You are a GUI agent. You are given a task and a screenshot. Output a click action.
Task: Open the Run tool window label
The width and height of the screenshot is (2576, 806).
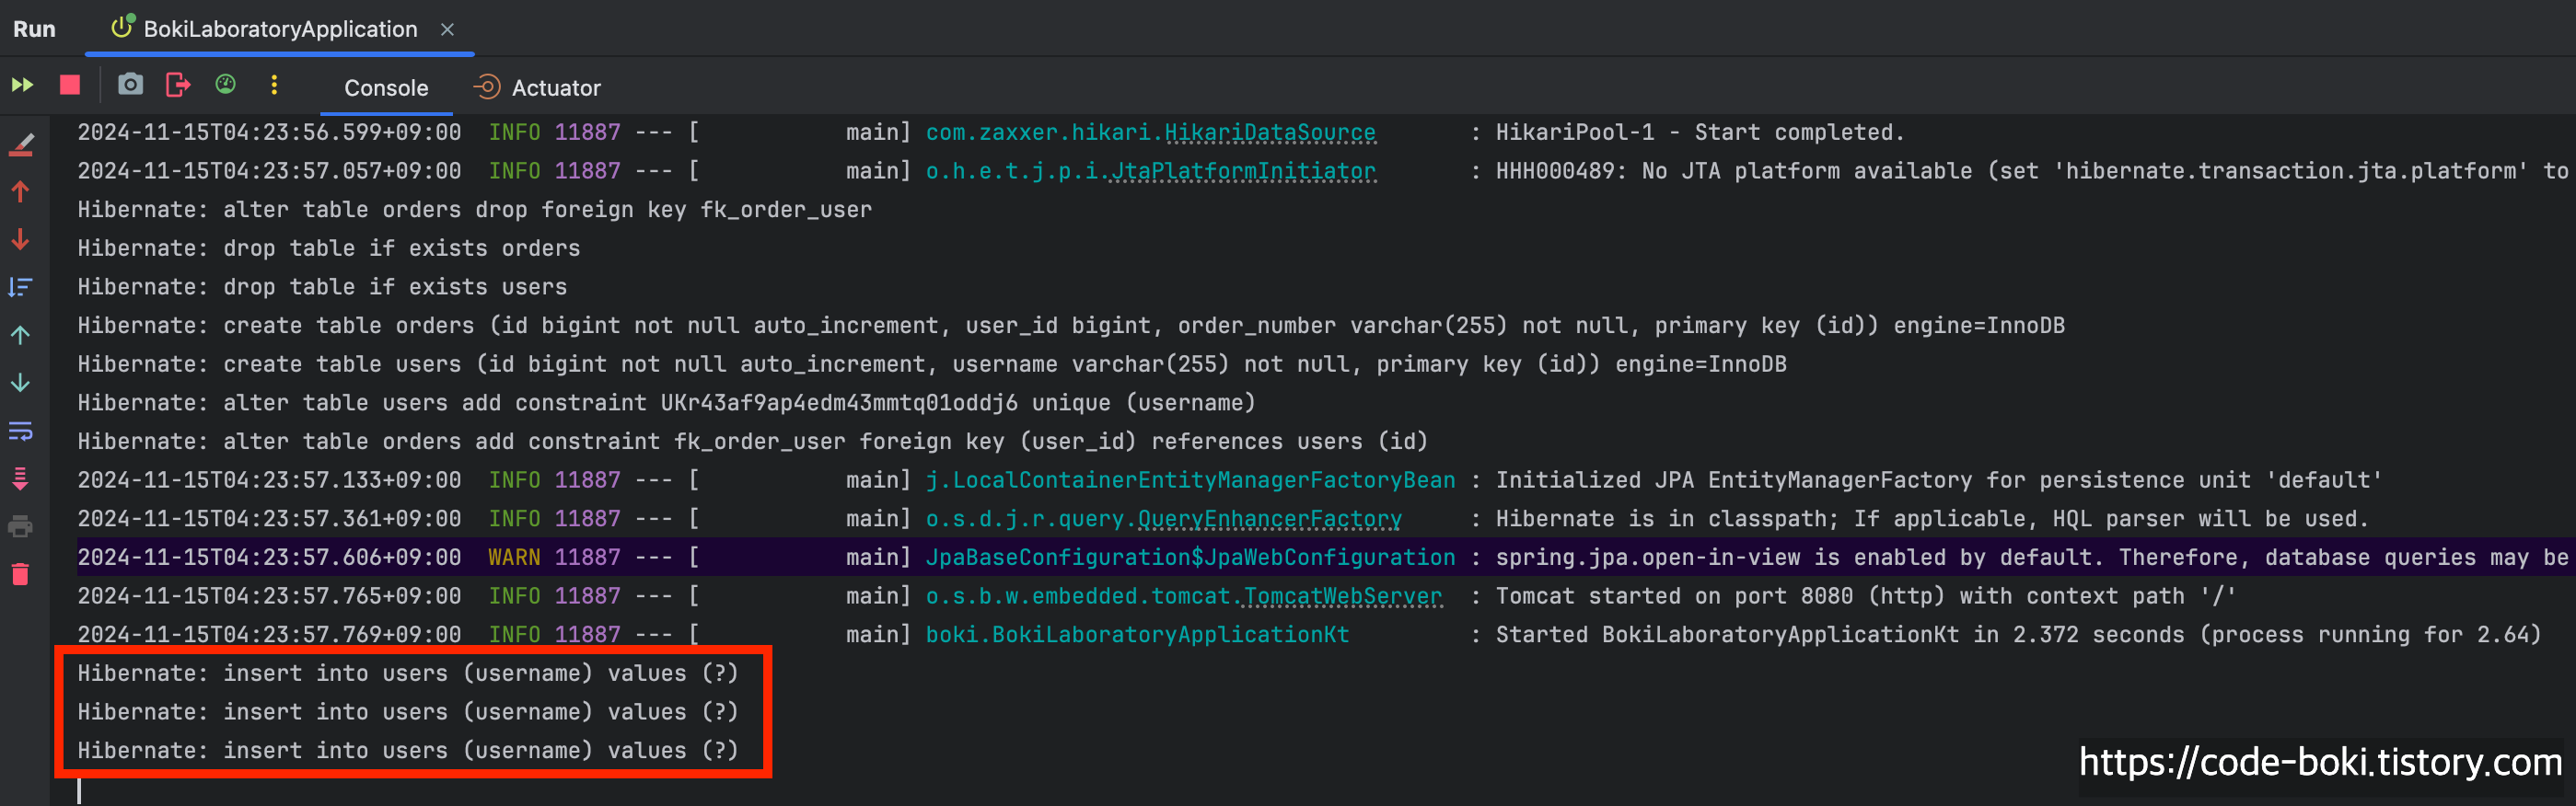pyautogui.click(x=34, y=29)
